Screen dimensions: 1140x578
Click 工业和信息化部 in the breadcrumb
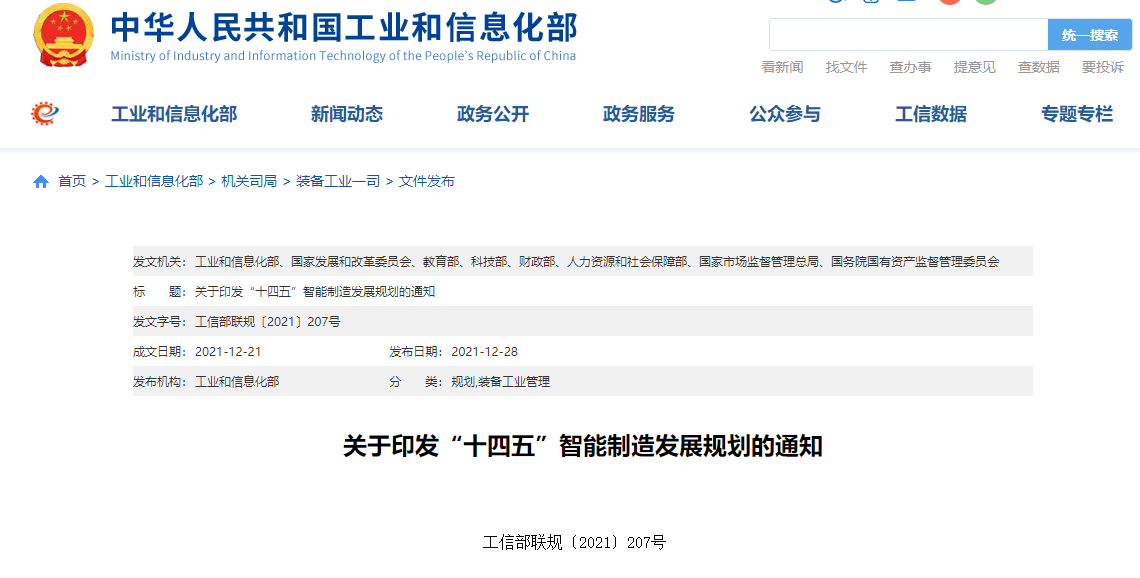pos(154,182)
